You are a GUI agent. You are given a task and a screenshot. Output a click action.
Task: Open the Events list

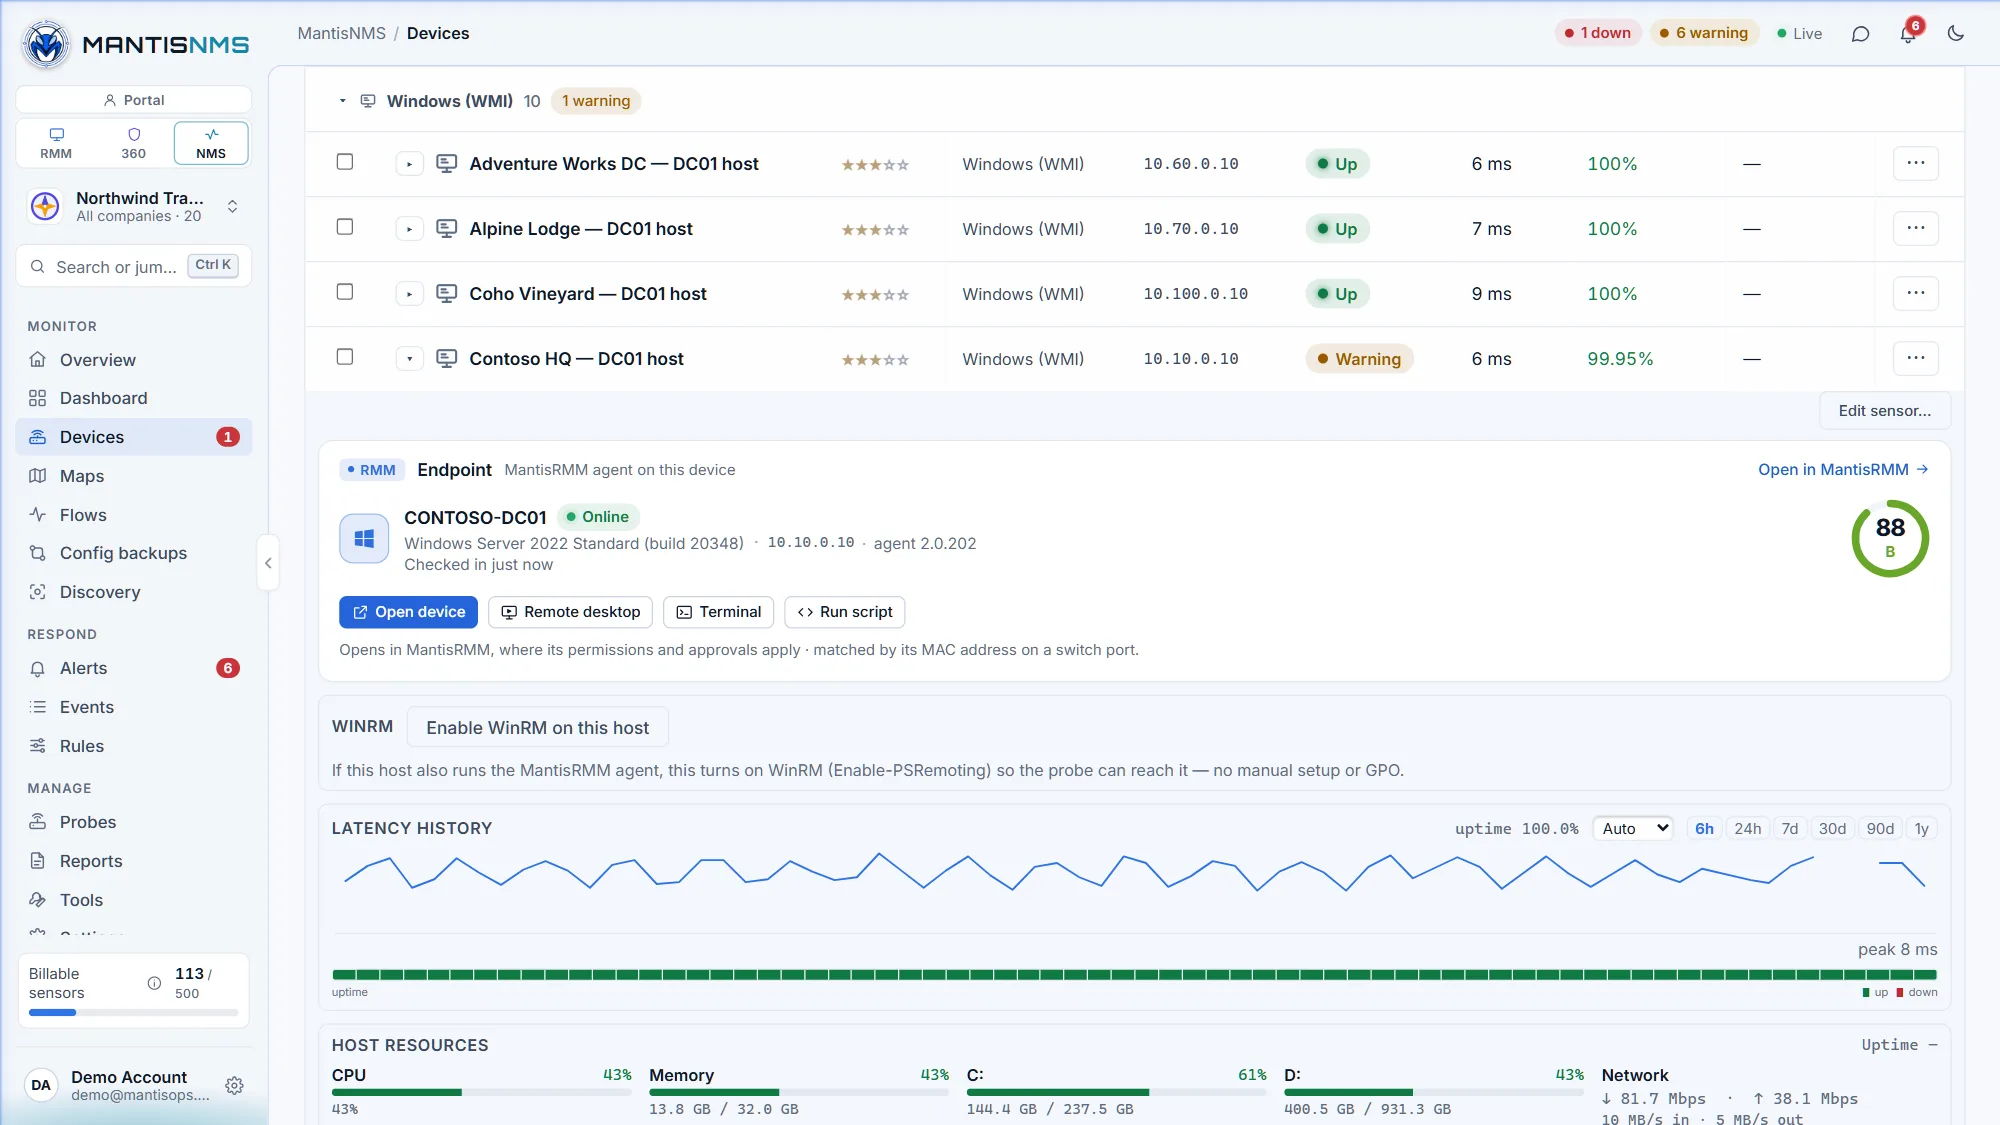click(133, 707)
